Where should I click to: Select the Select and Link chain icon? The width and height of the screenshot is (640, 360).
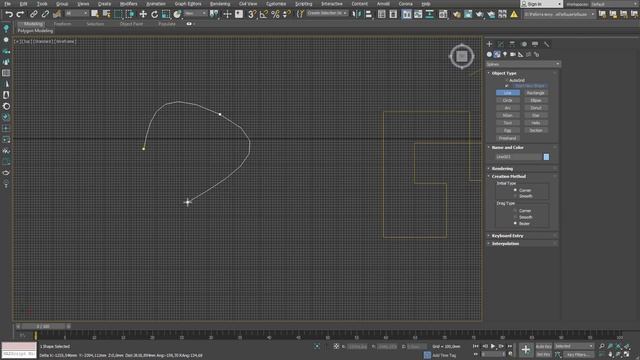pos(33,14)
